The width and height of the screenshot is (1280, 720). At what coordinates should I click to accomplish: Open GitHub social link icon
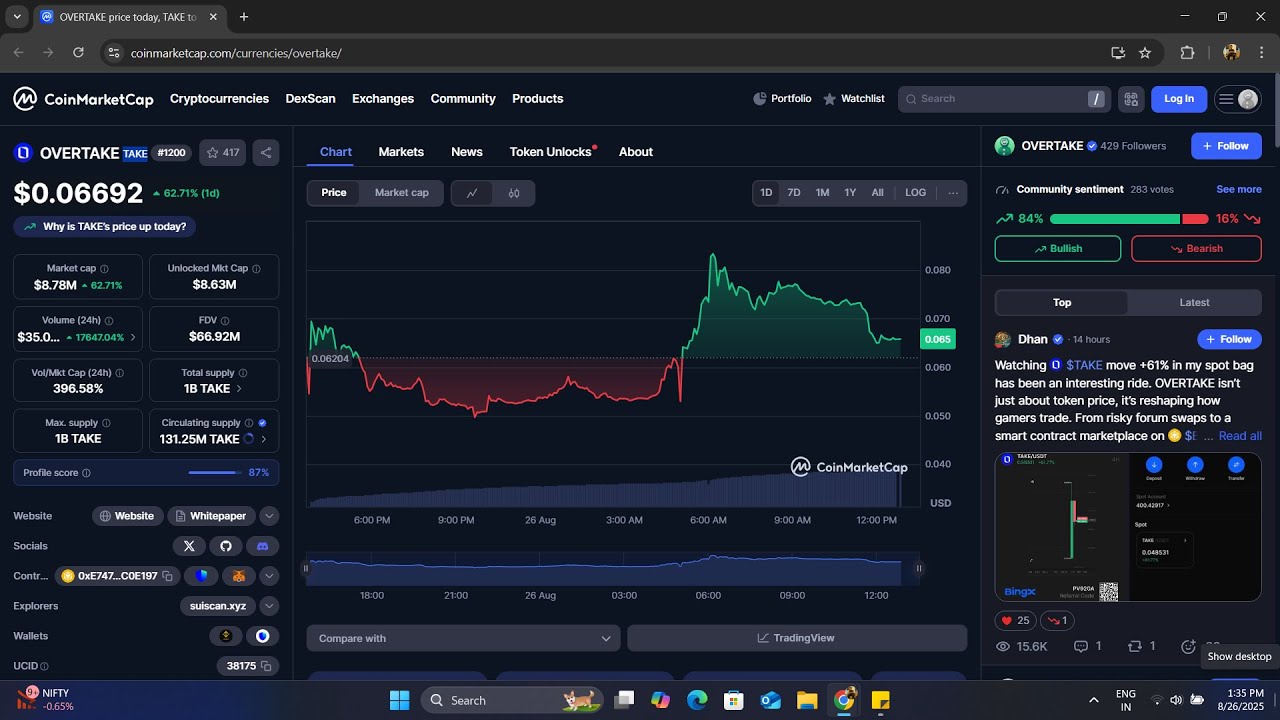coord(226,546)
